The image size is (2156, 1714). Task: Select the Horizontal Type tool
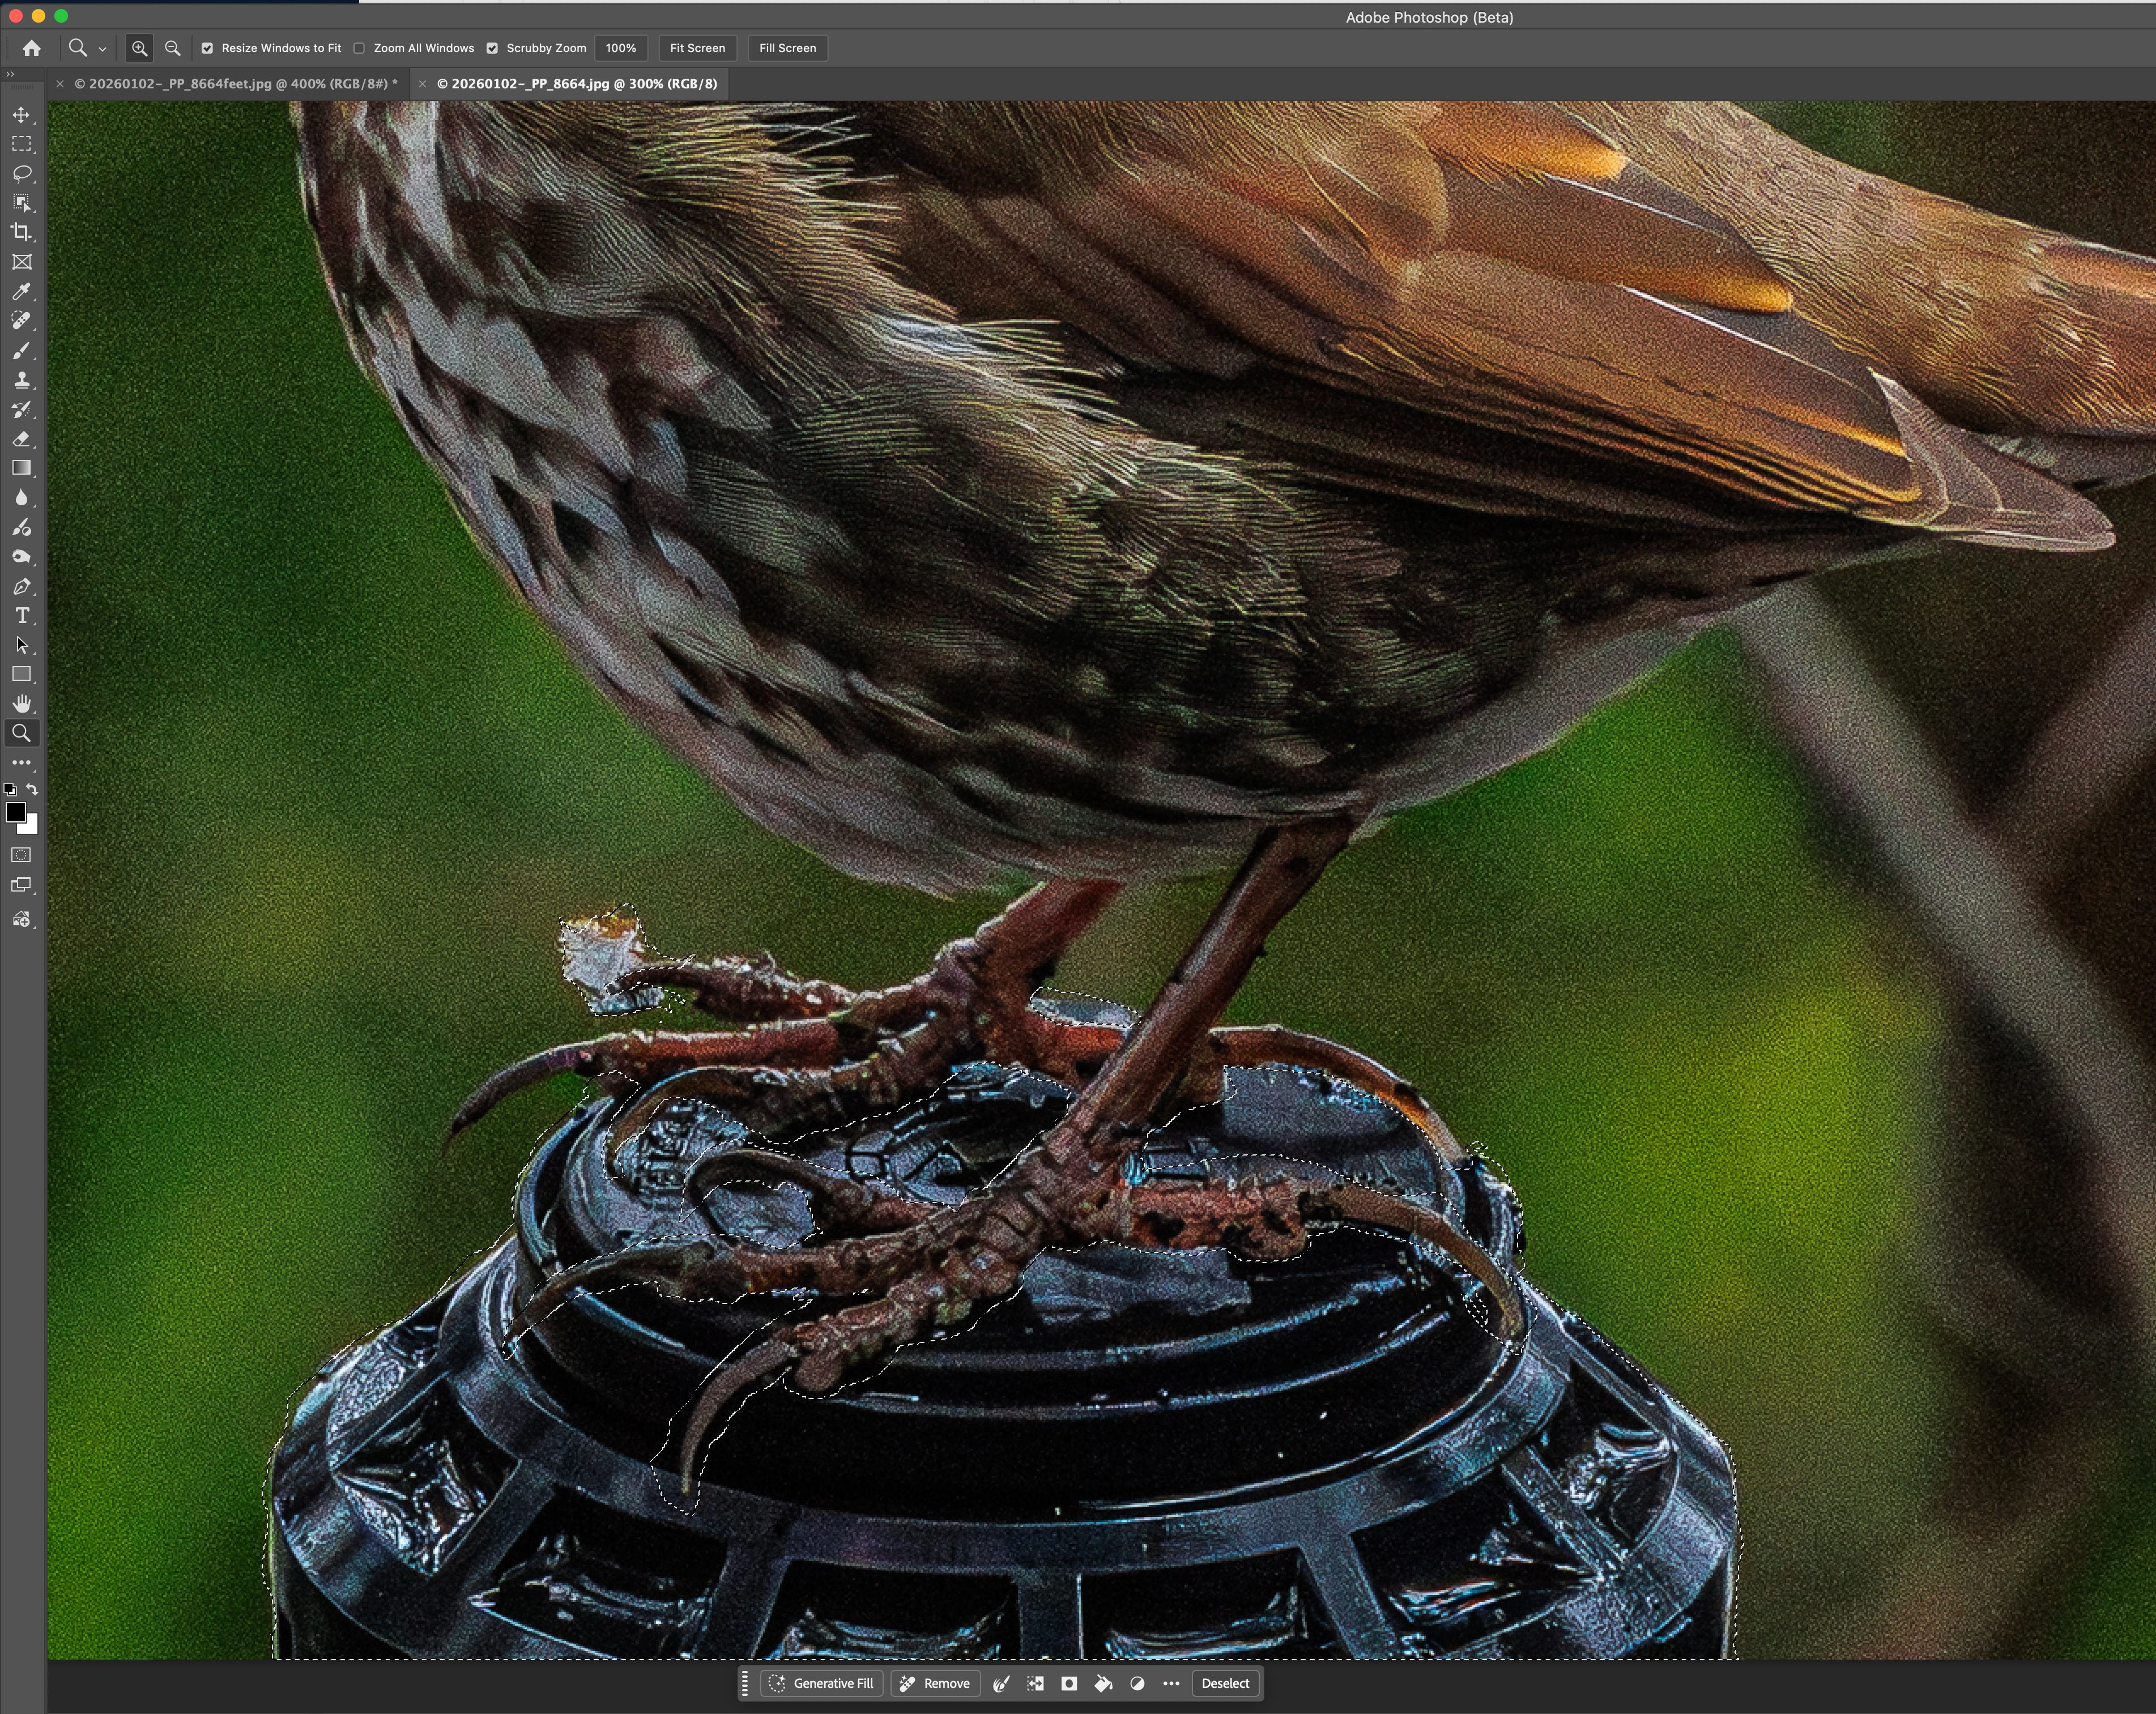[x=21, y=616]
